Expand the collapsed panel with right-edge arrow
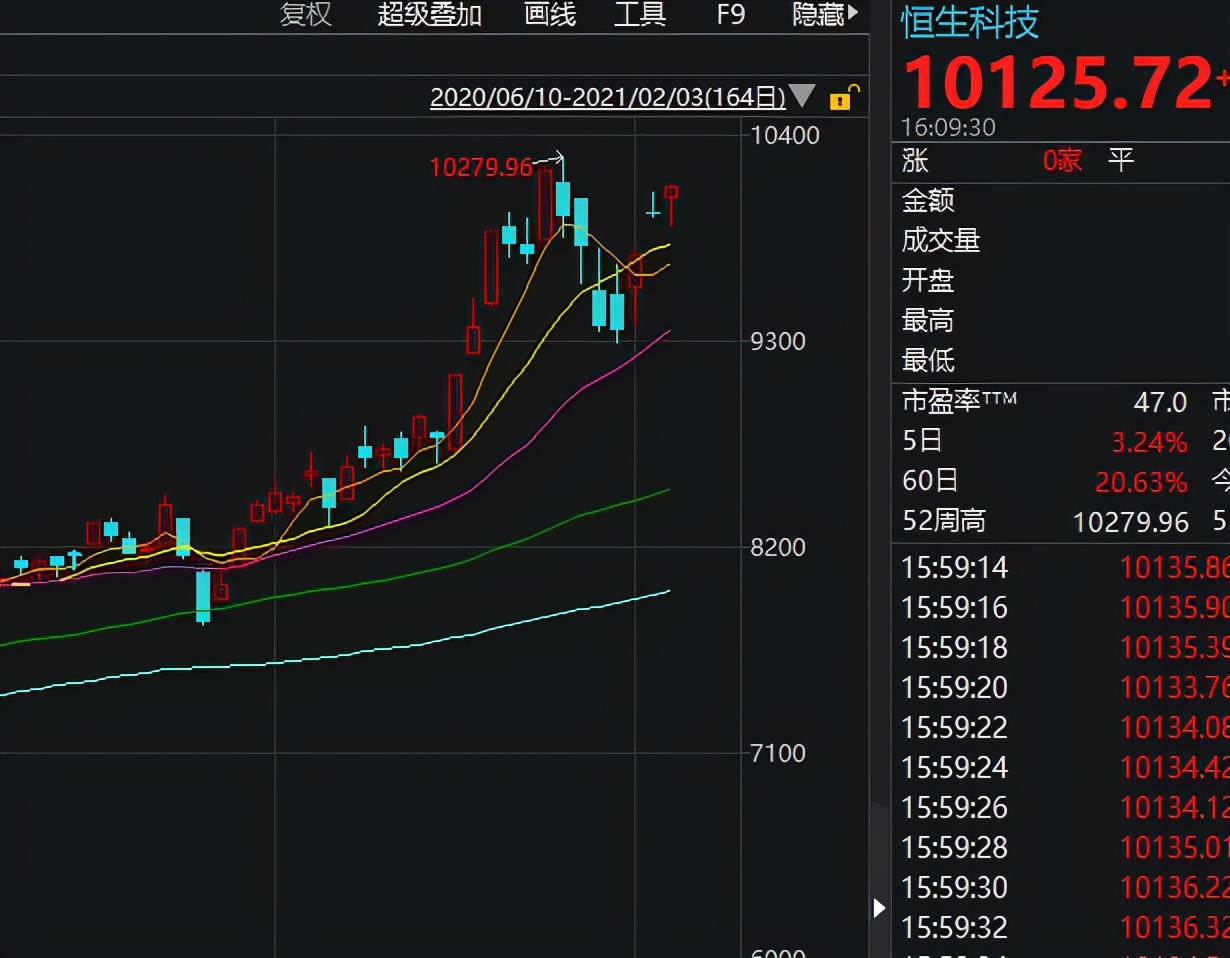The height and width of the screenshot is (958, 1230). tap(878, 908)
